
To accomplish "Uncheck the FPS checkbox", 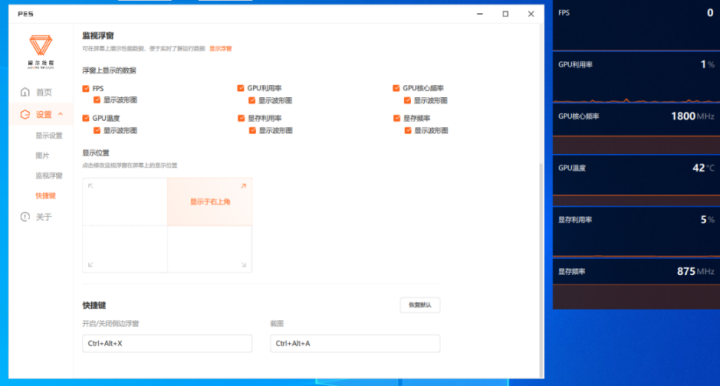I will click(x=86, y=89).
